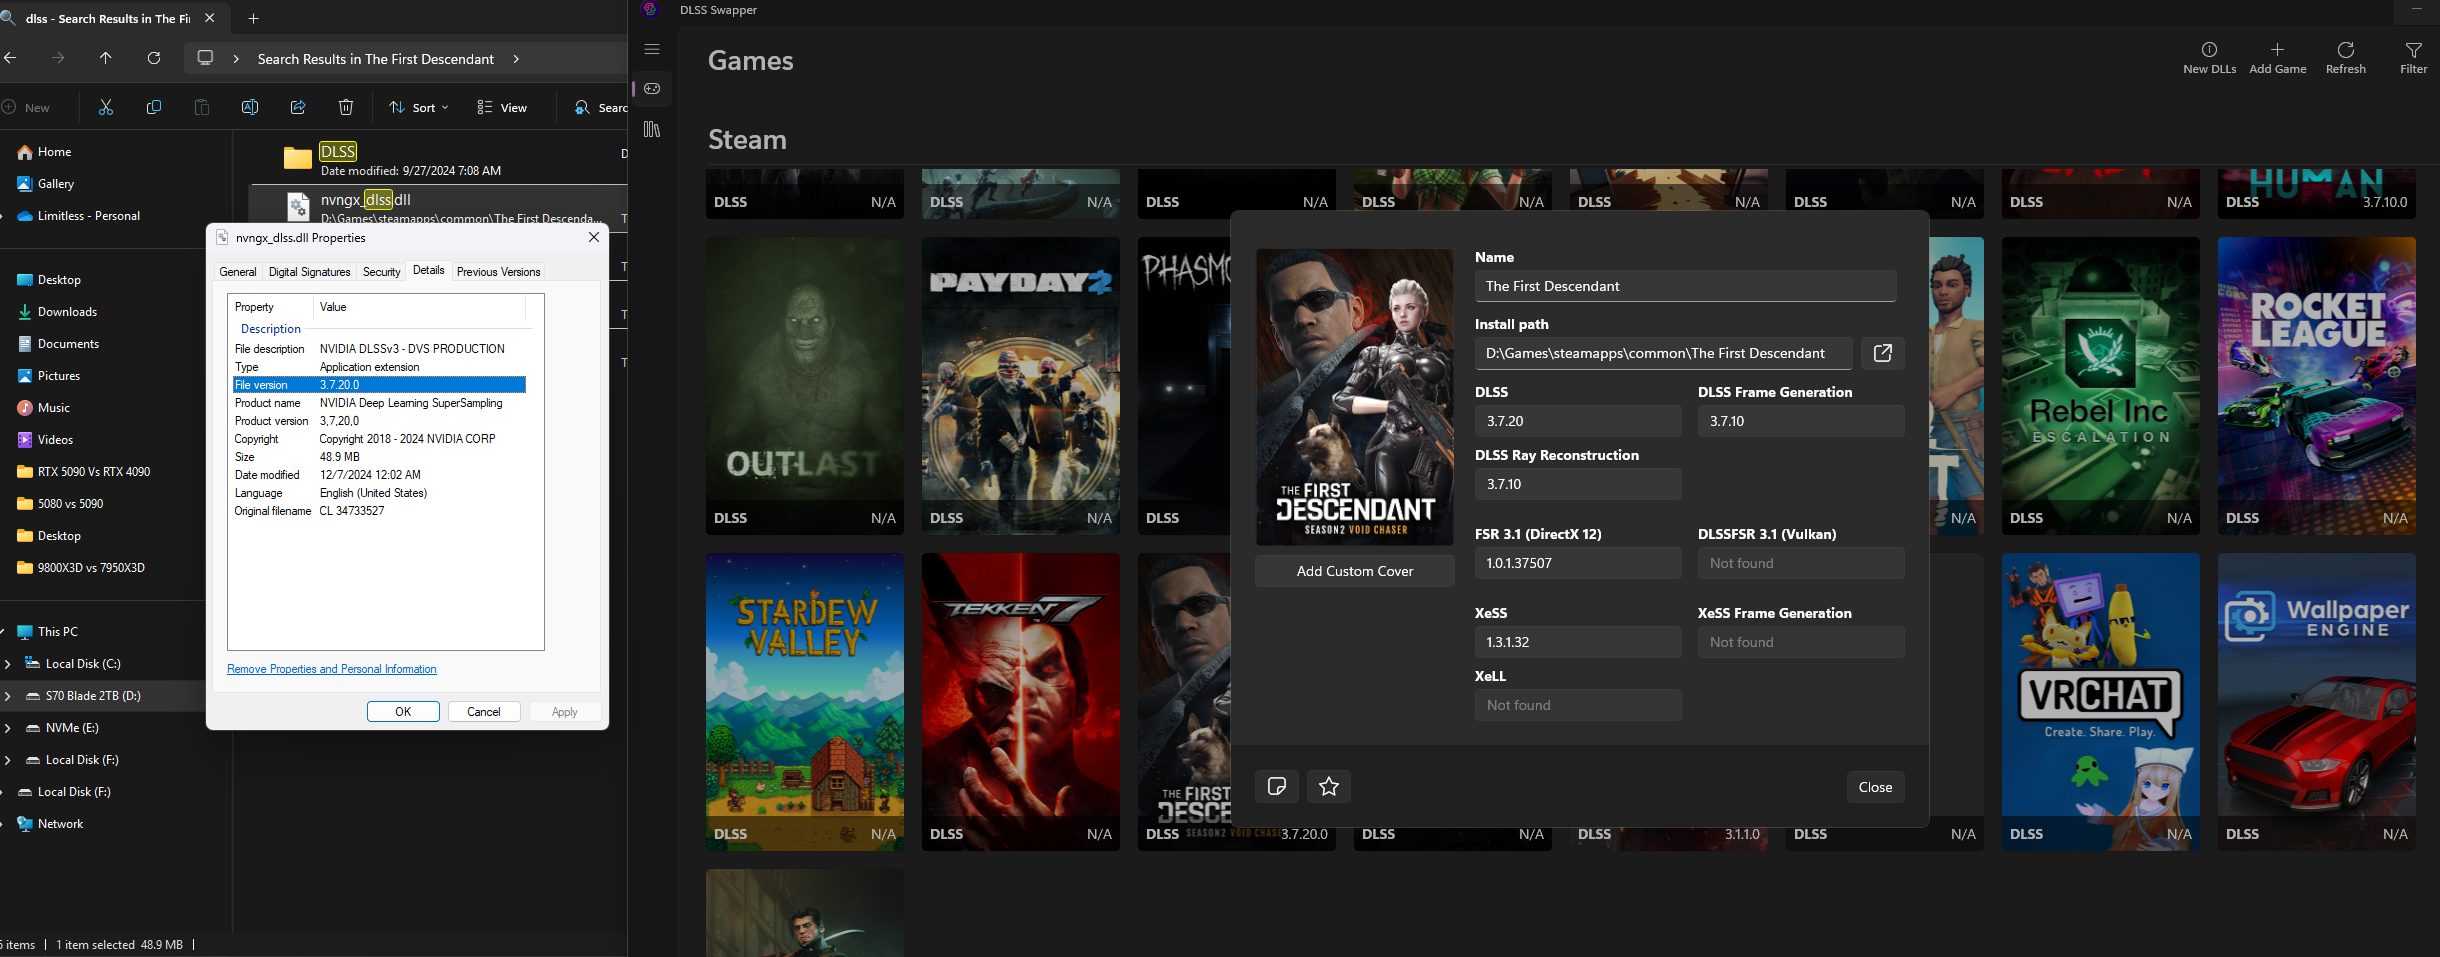Expand S70 Blade 2TB (D:) node
Screen dimensions: 2440x957
click(8, 696)
